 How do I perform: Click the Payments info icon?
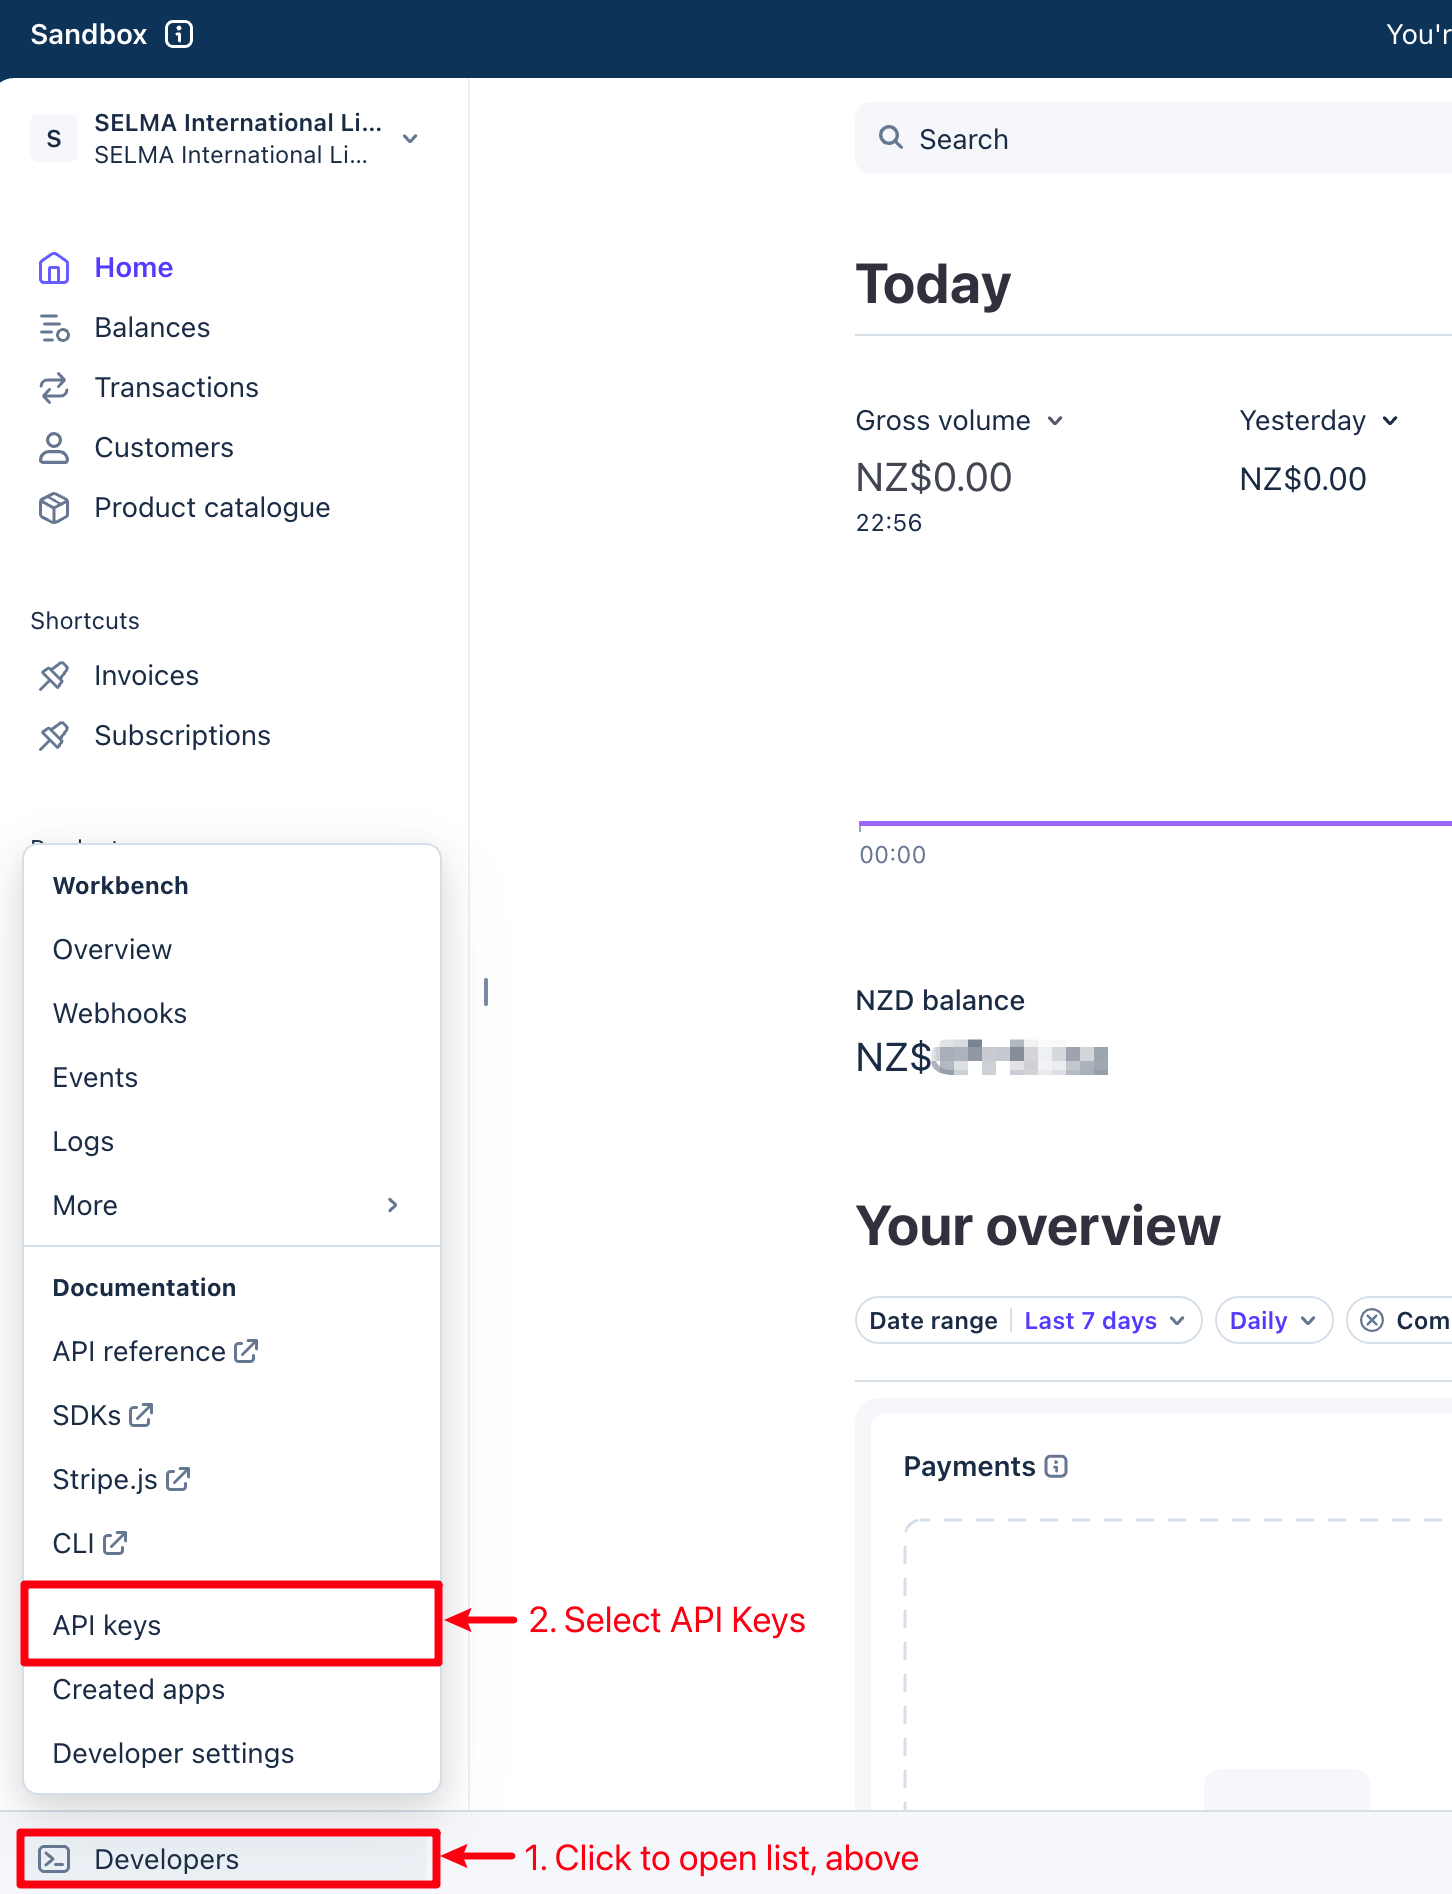pos(1056,1466)
